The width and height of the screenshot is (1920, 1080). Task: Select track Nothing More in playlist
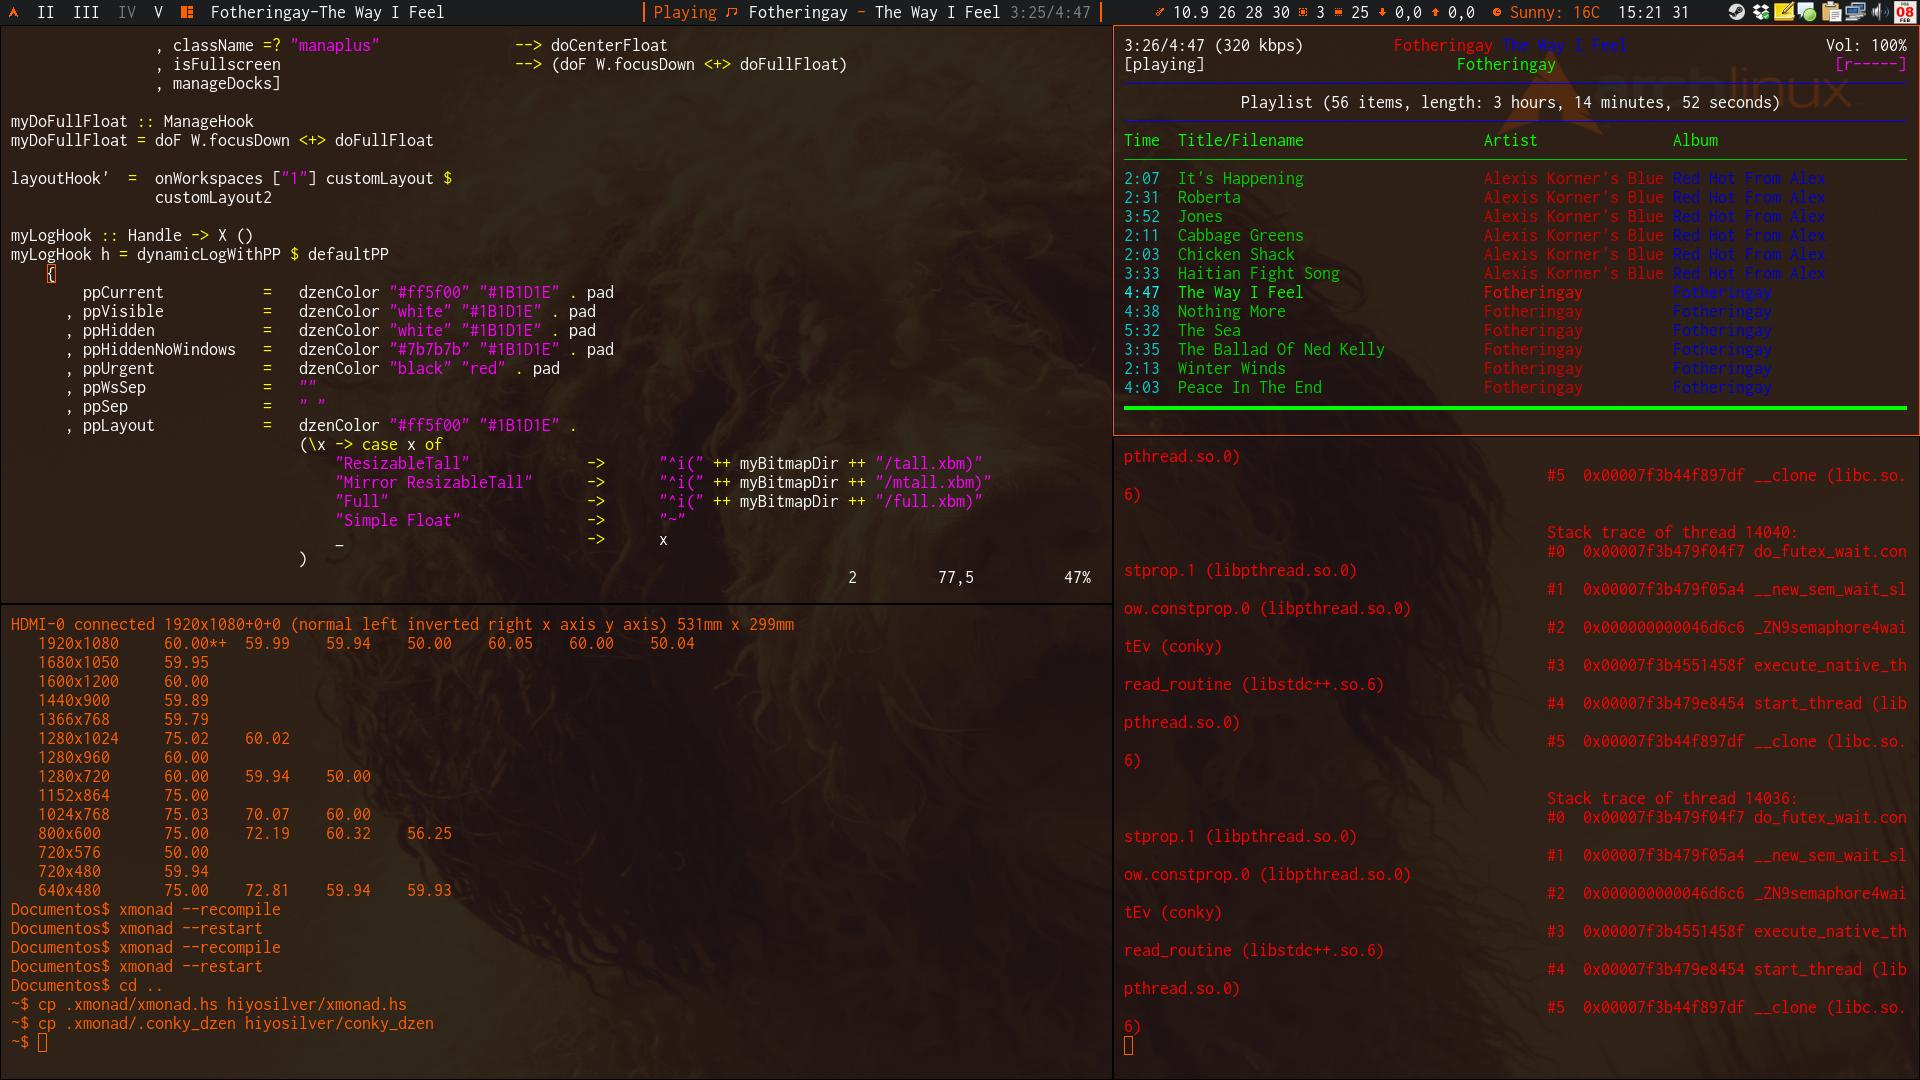(x=1231, y=311)
